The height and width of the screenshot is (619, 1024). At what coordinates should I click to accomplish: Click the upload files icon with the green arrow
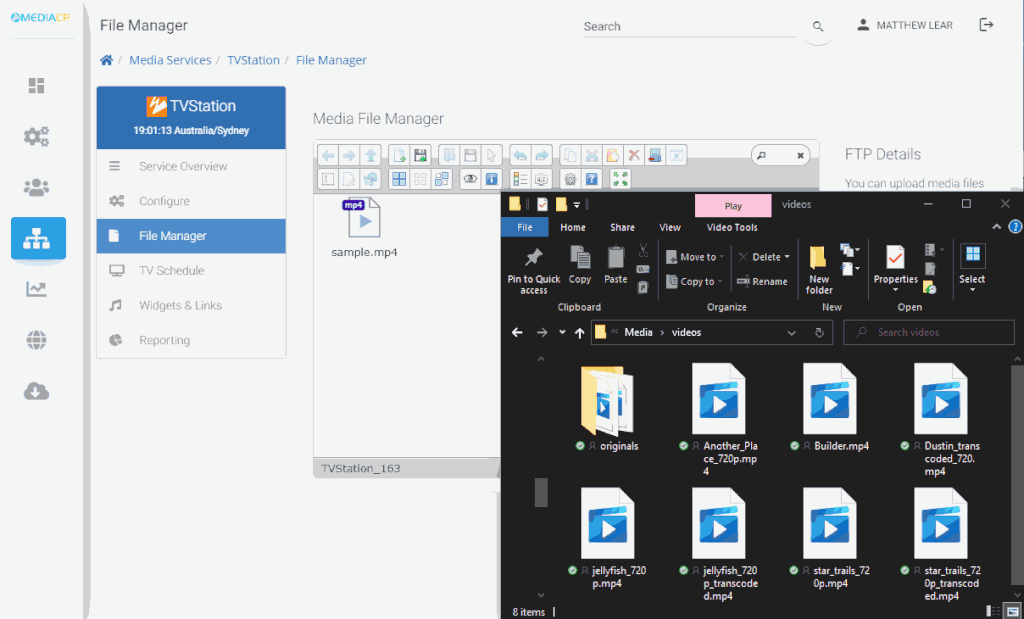[420, 155]
